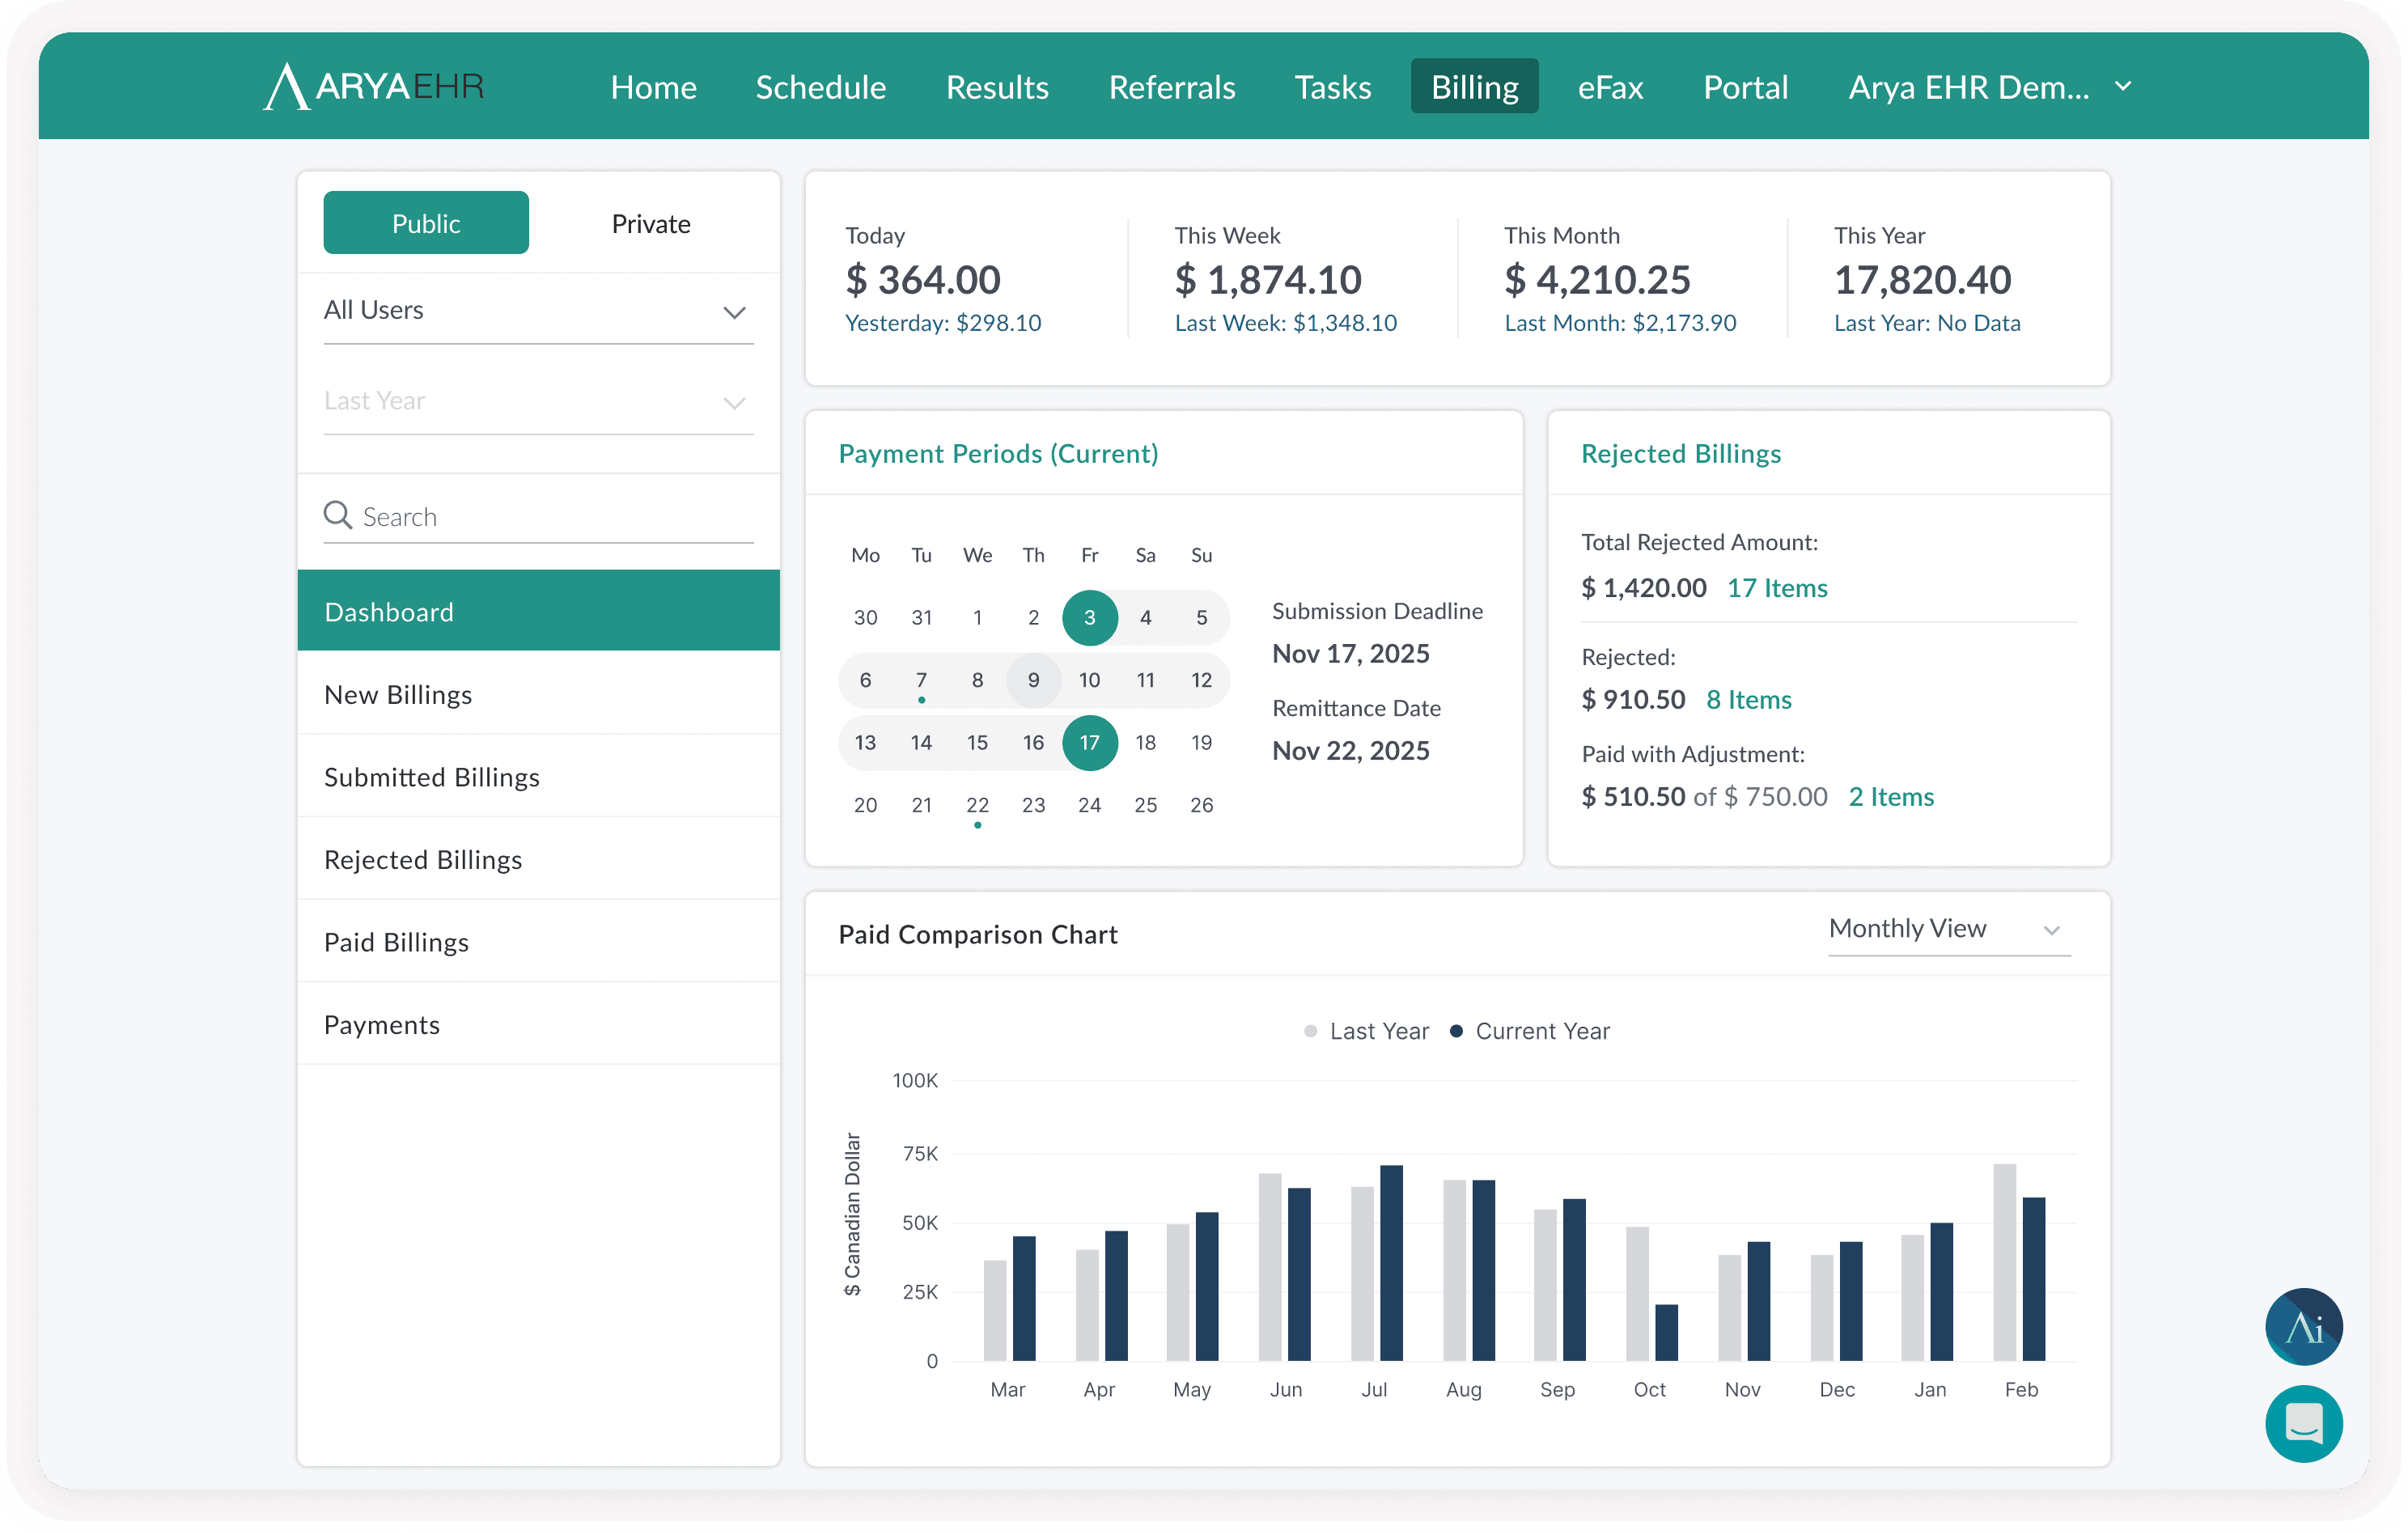This screenshot has width=2408, height=1534.
Task: Click the $ 4,210.25 This Month amount
Action: (1597, 280)
